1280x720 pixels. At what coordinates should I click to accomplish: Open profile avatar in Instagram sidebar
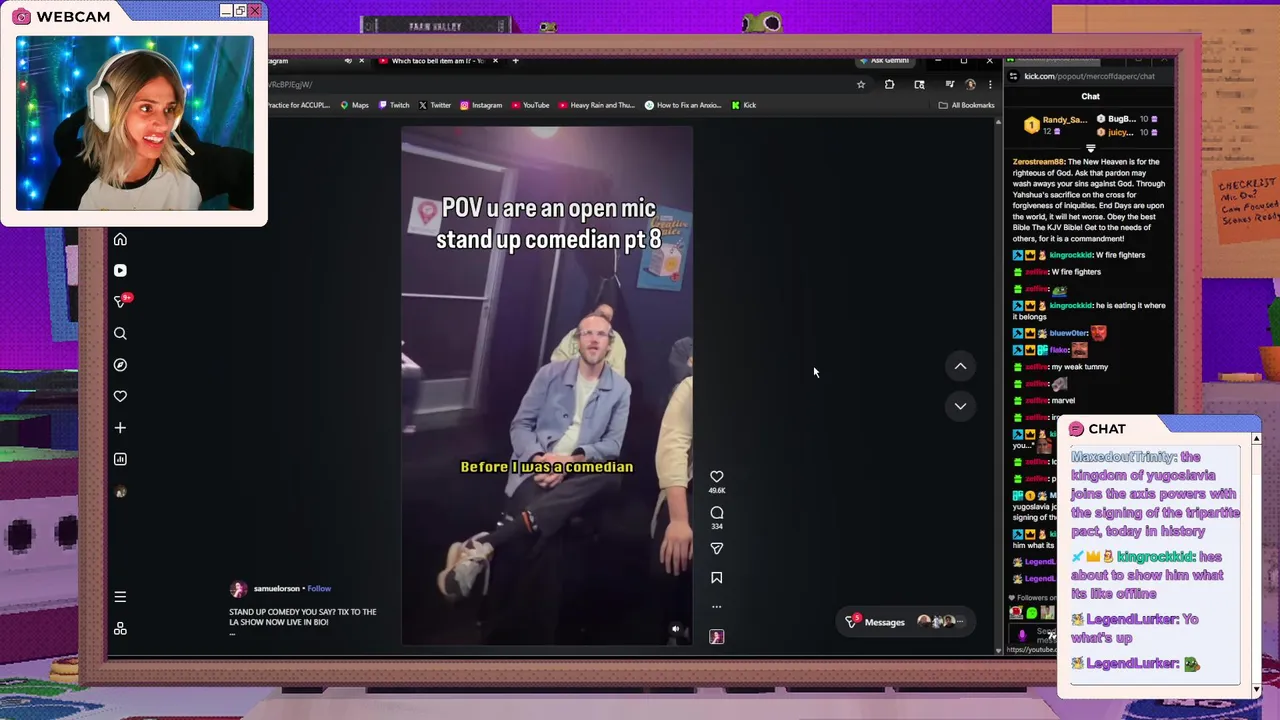point(120,491)
